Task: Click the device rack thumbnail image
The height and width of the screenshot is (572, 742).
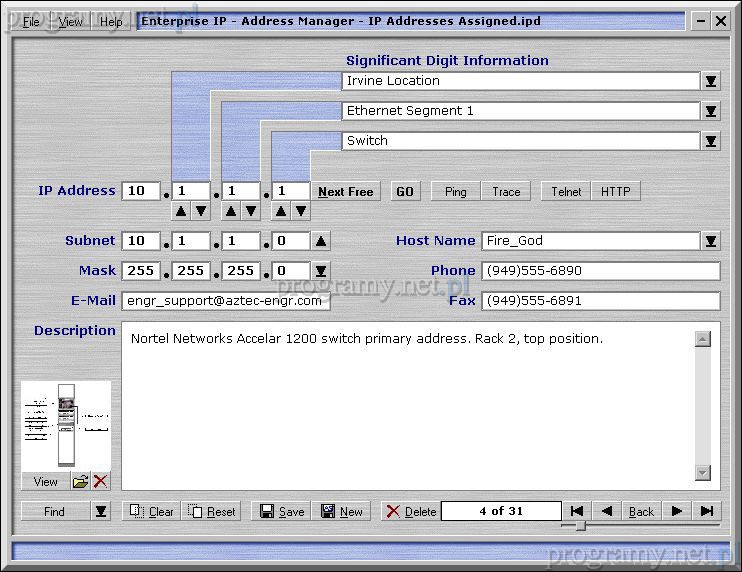Action: 66,426
